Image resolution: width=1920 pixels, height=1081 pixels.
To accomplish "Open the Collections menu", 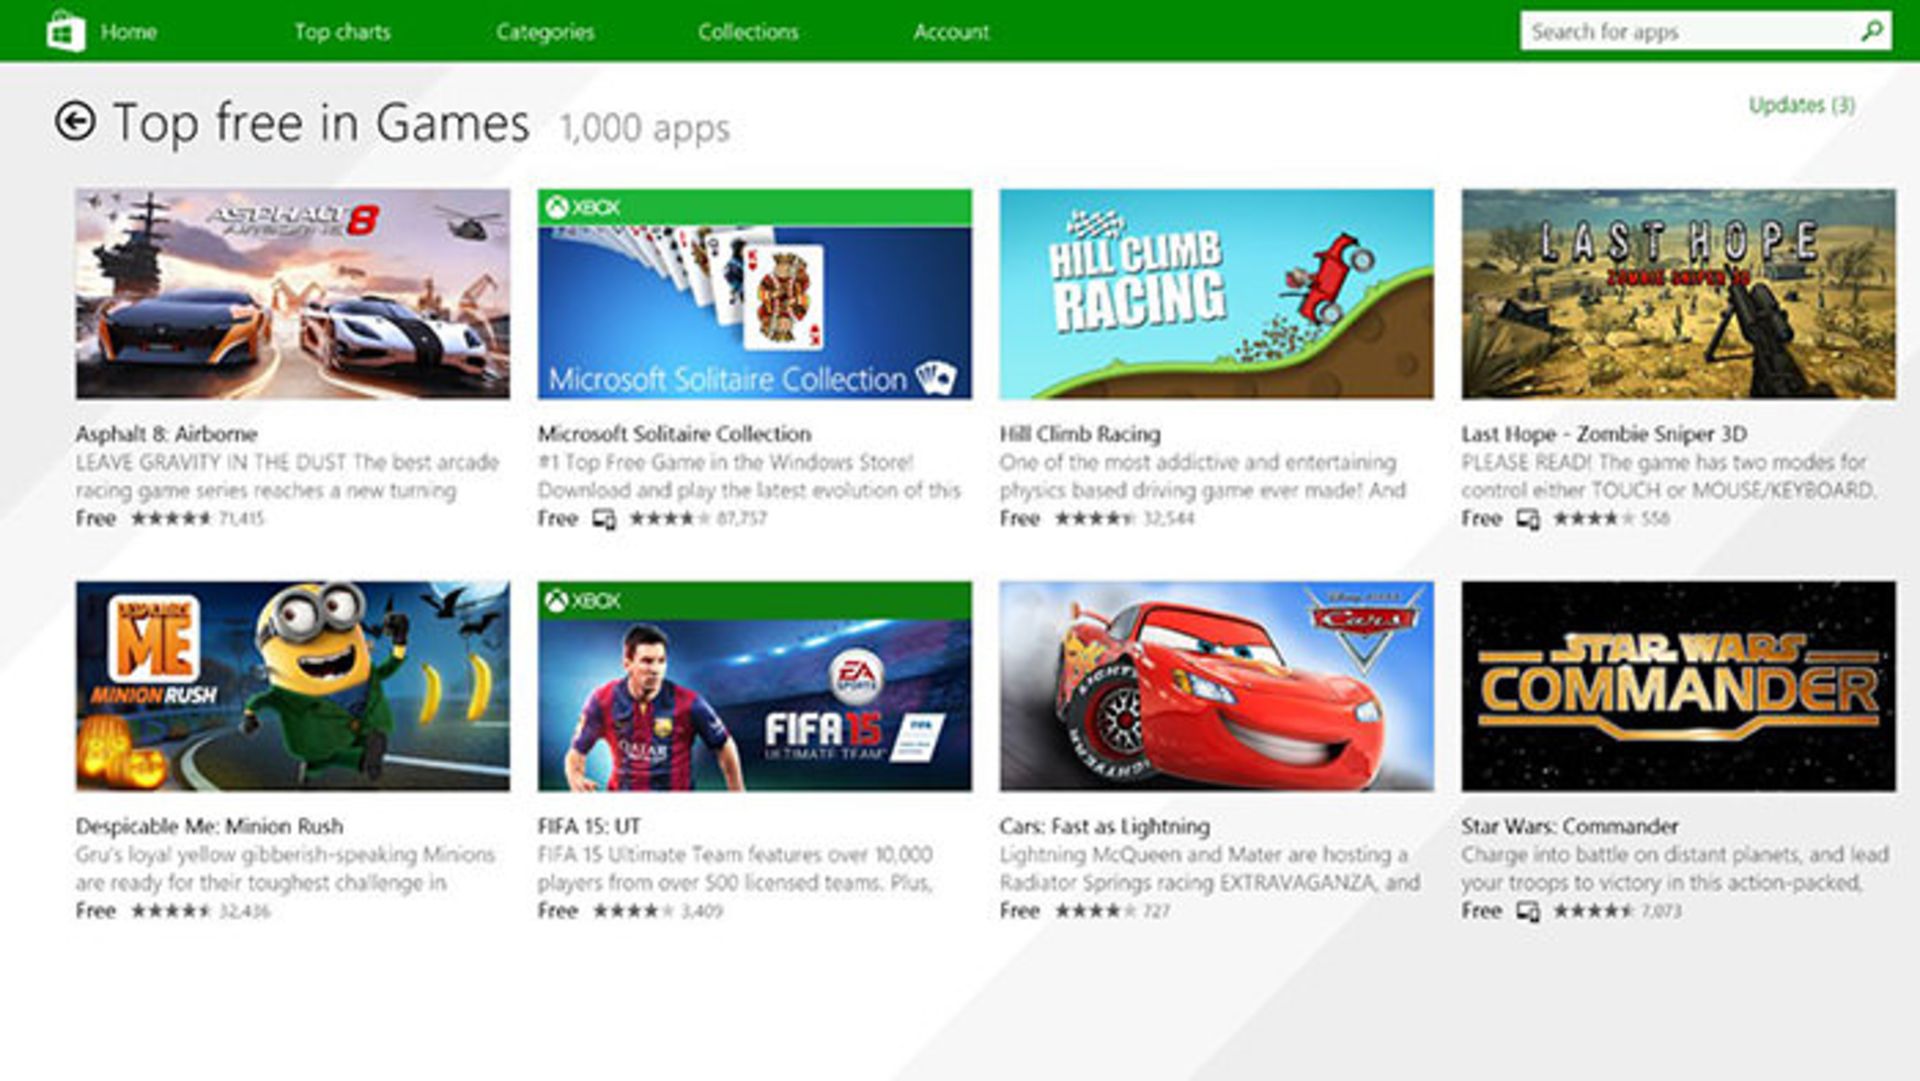I will pos(748,32).
